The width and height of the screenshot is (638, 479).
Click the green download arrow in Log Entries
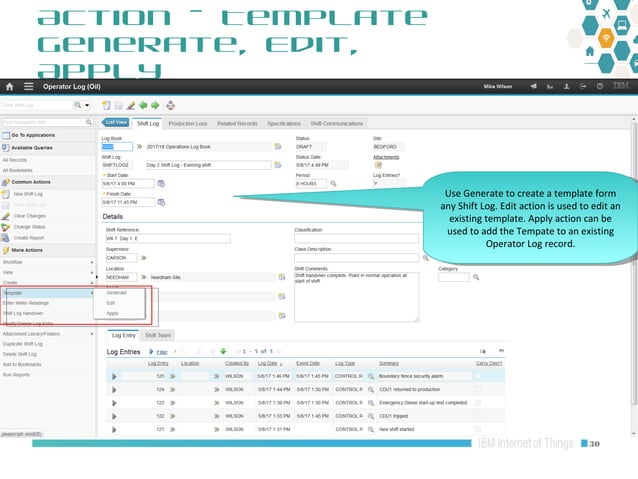point(223,351)
